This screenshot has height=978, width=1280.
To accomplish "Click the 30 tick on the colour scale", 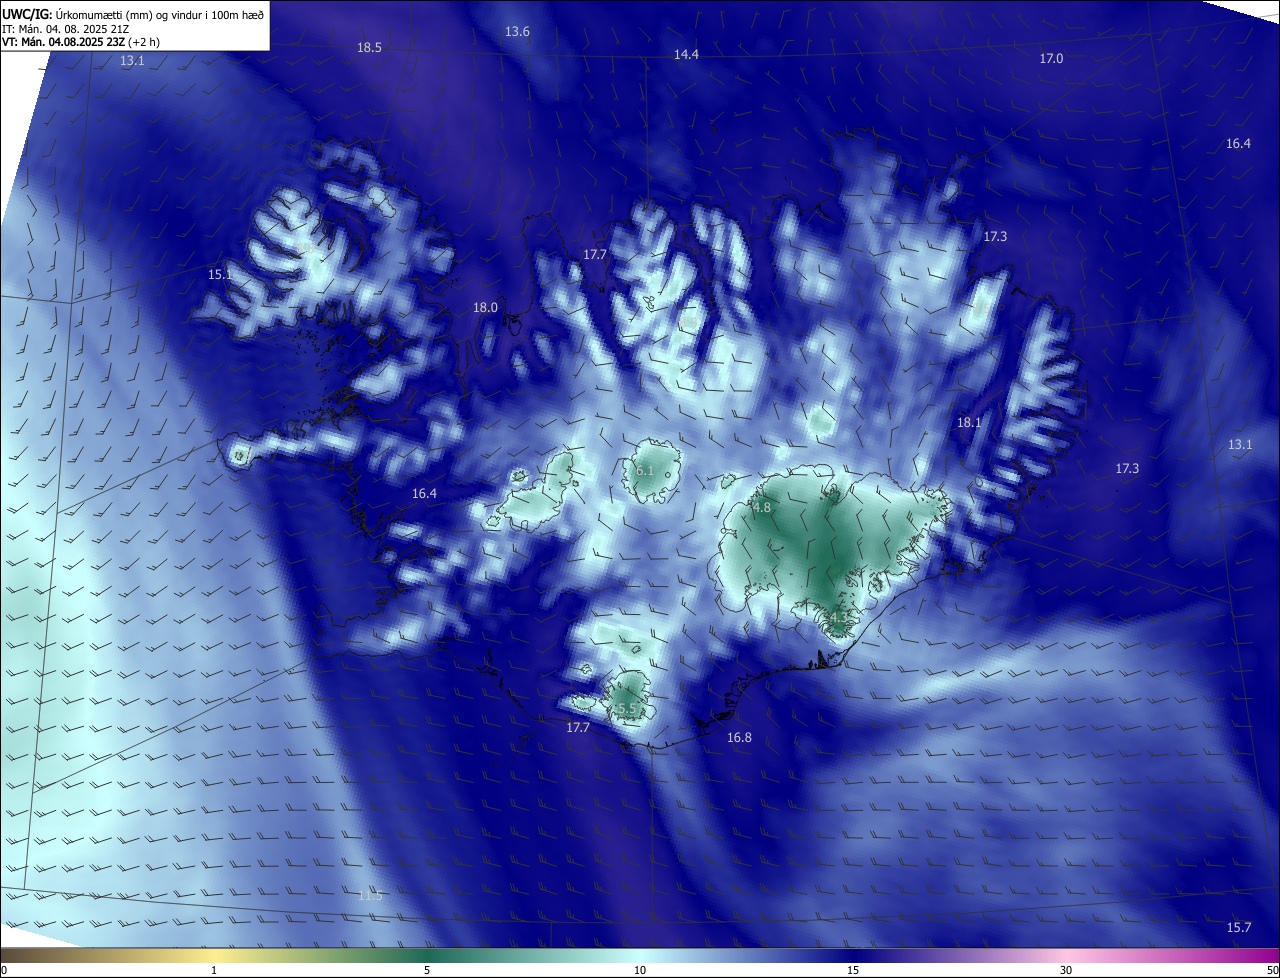I will 1066,970.
